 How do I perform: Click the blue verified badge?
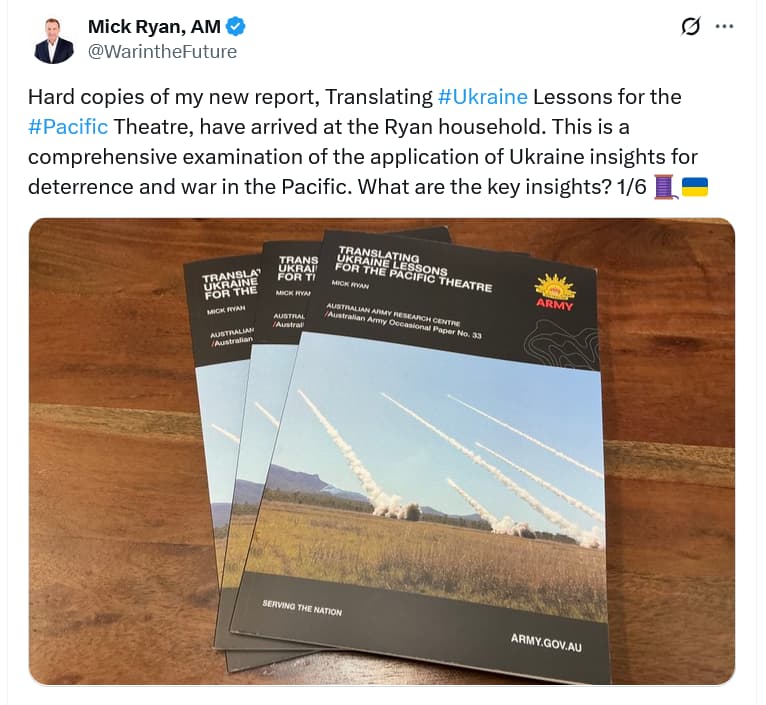click(x=236, y=27)
